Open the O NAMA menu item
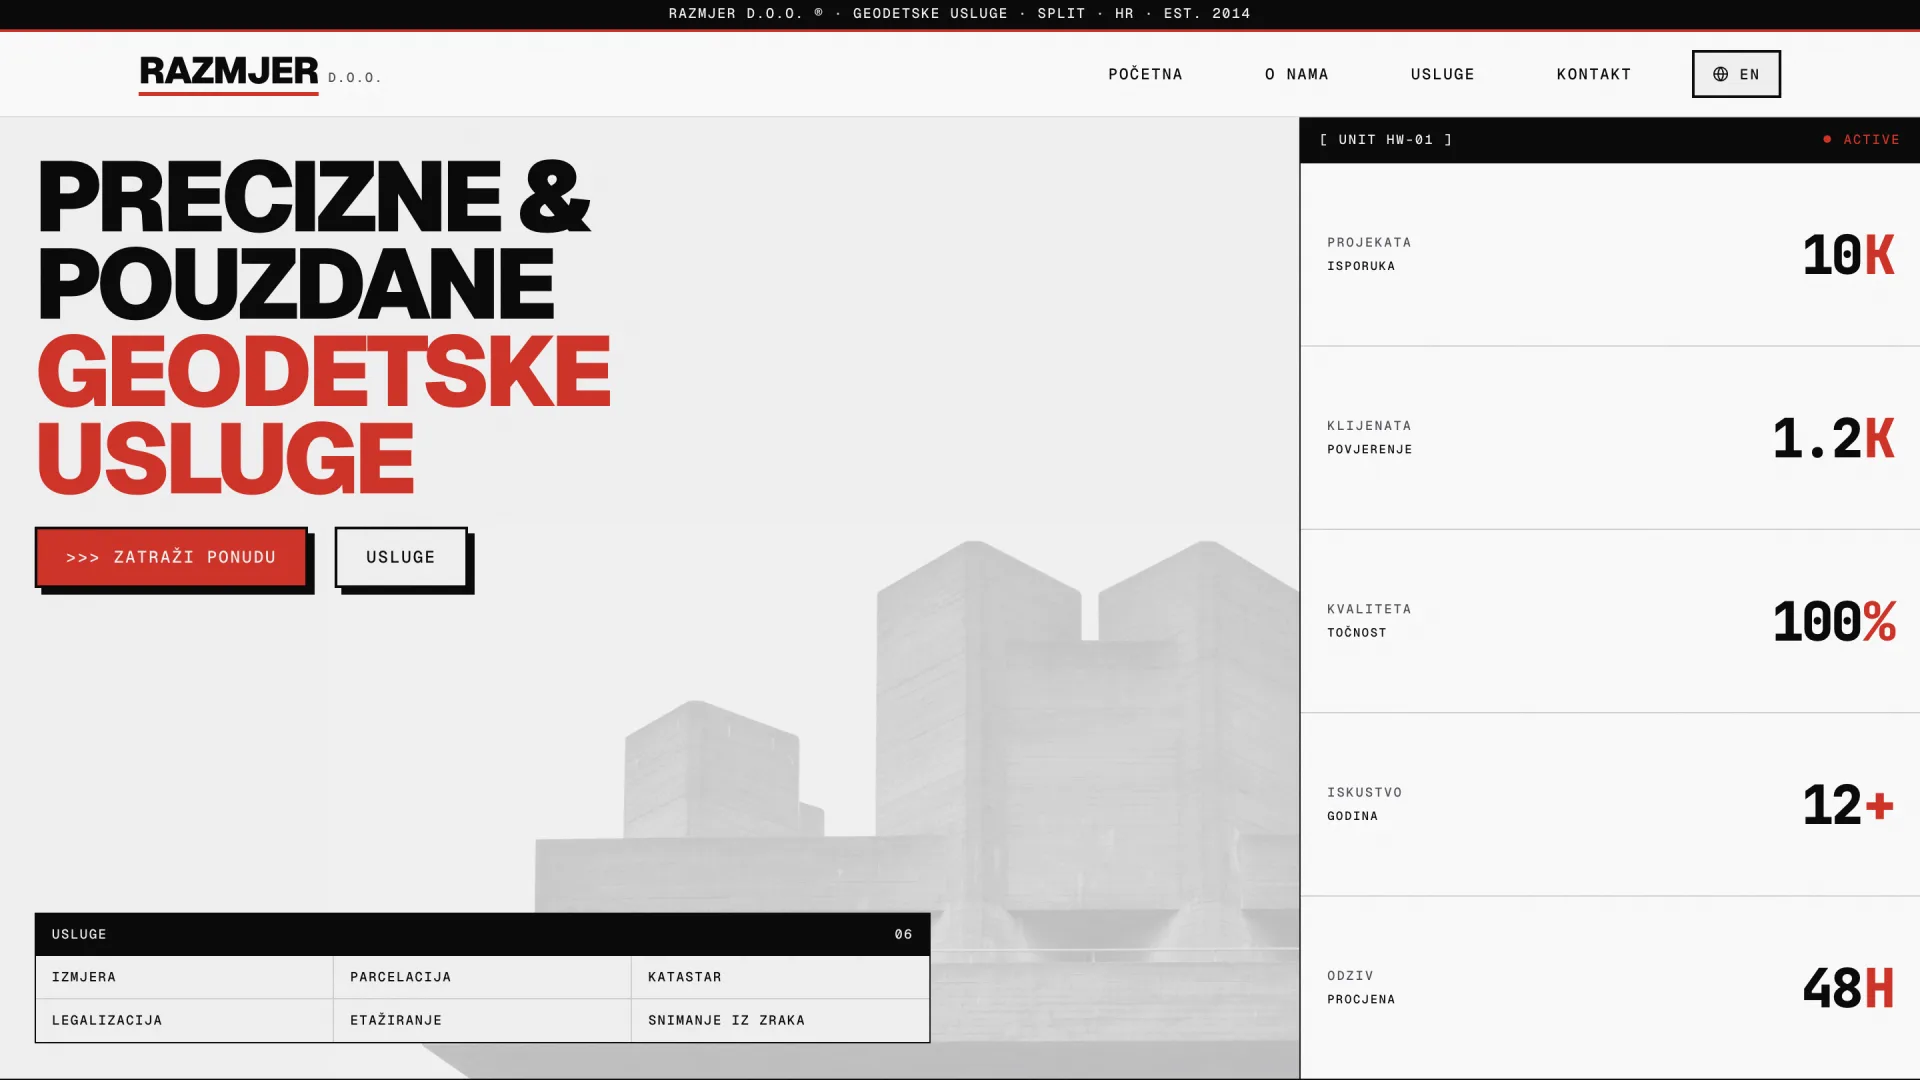The height and width of the screenshot is (1080, 1920). click(1296, 74)
